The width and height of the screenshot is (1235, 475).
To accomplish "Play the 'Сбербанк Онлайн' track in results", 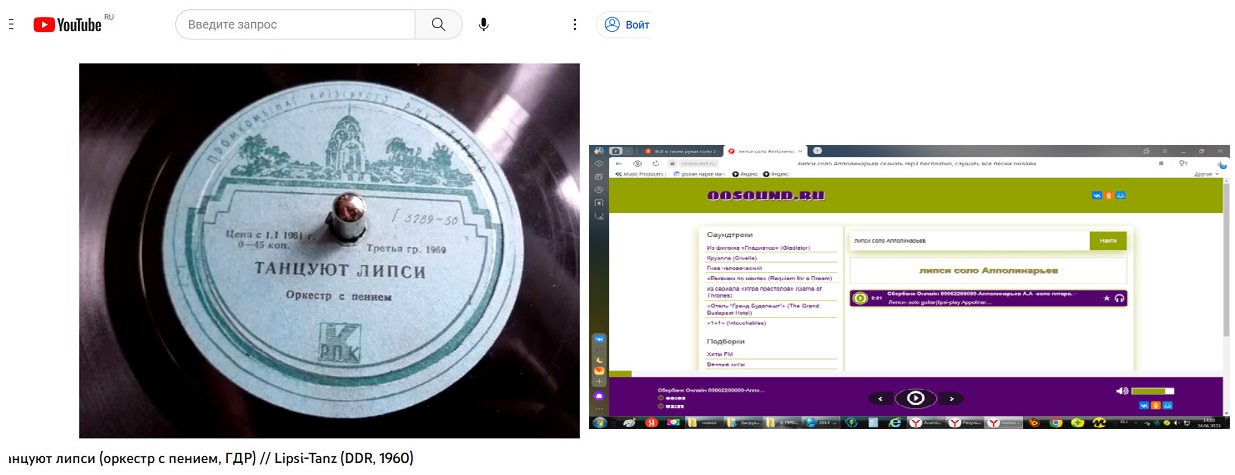I will pyautogui.click(x=860, y=298).
